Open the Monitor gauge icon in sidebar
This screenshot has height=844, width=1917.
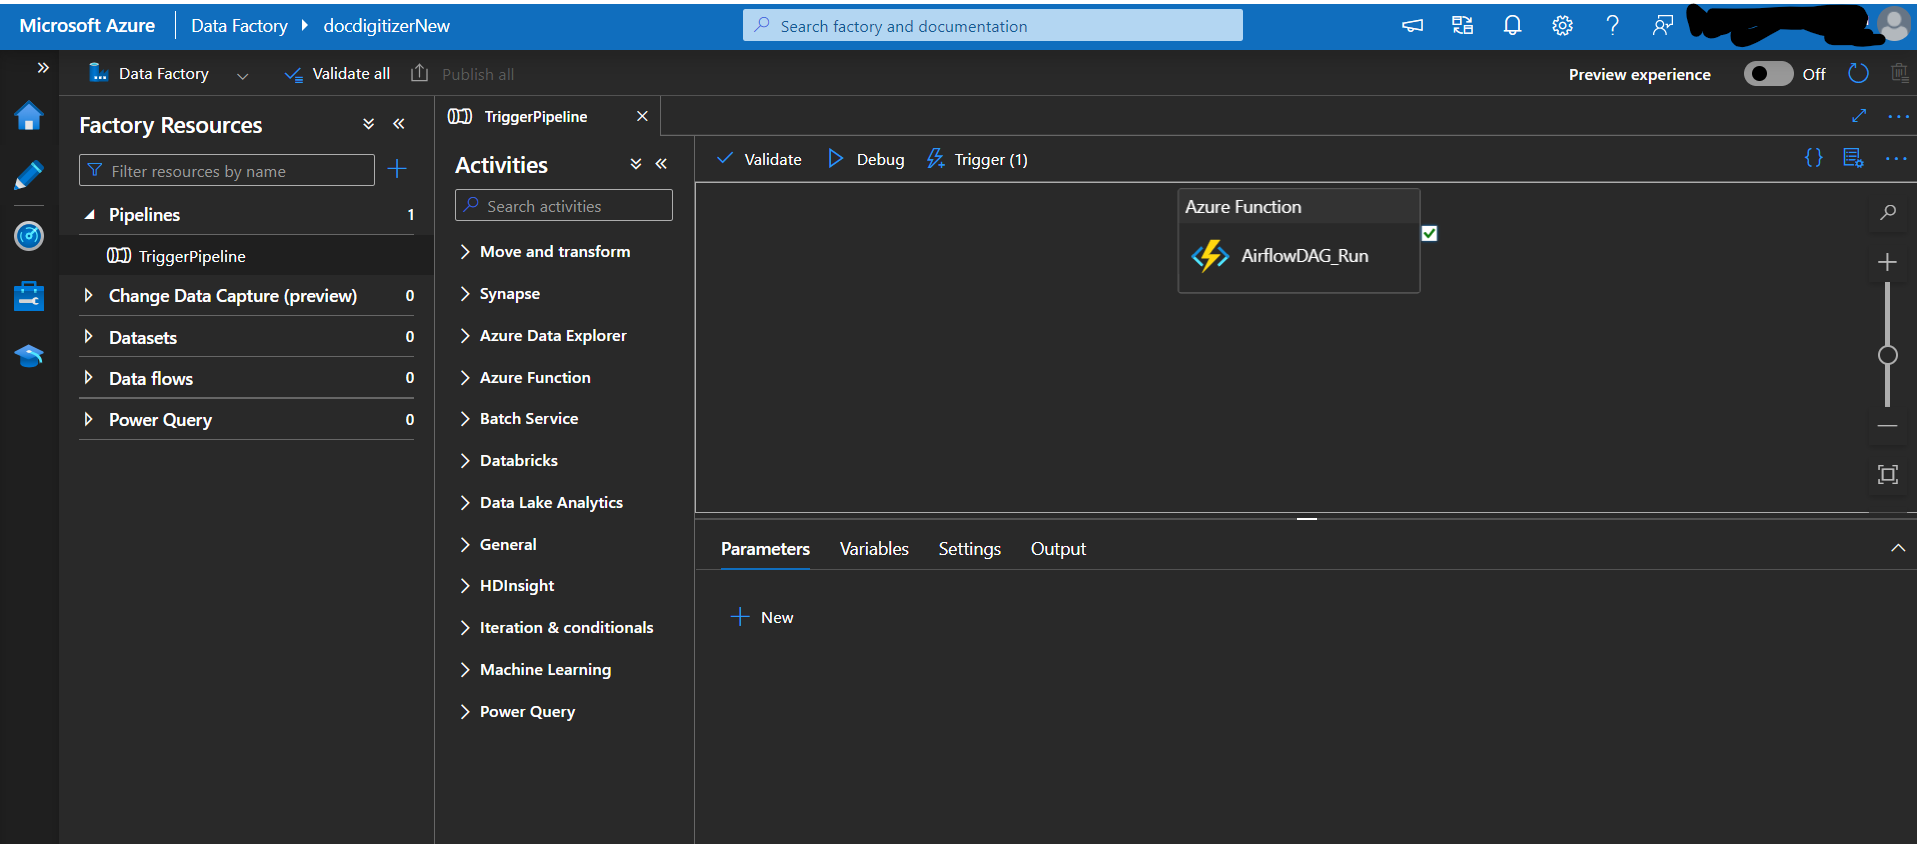tap(29, 236)
